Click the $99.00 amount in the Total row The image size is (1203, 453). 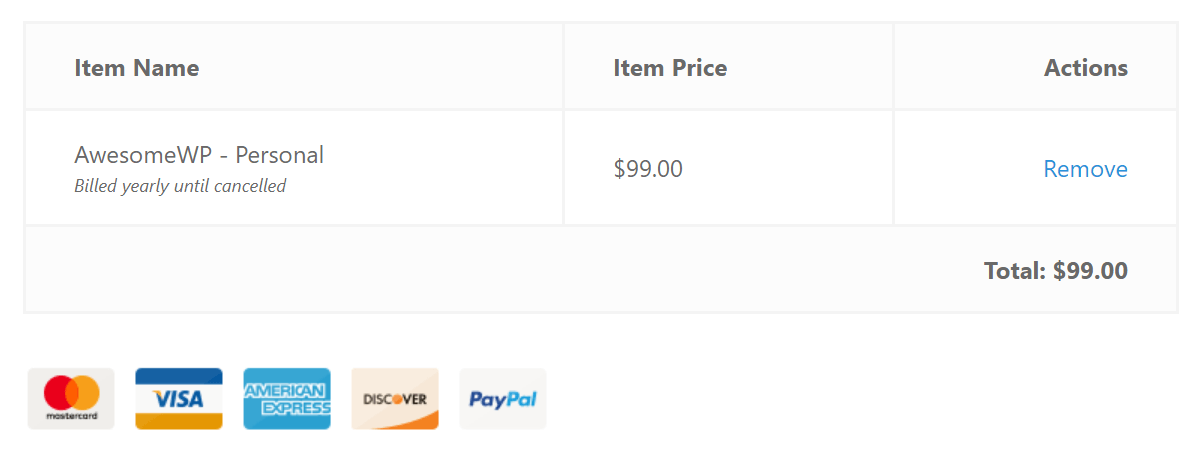1090,271
